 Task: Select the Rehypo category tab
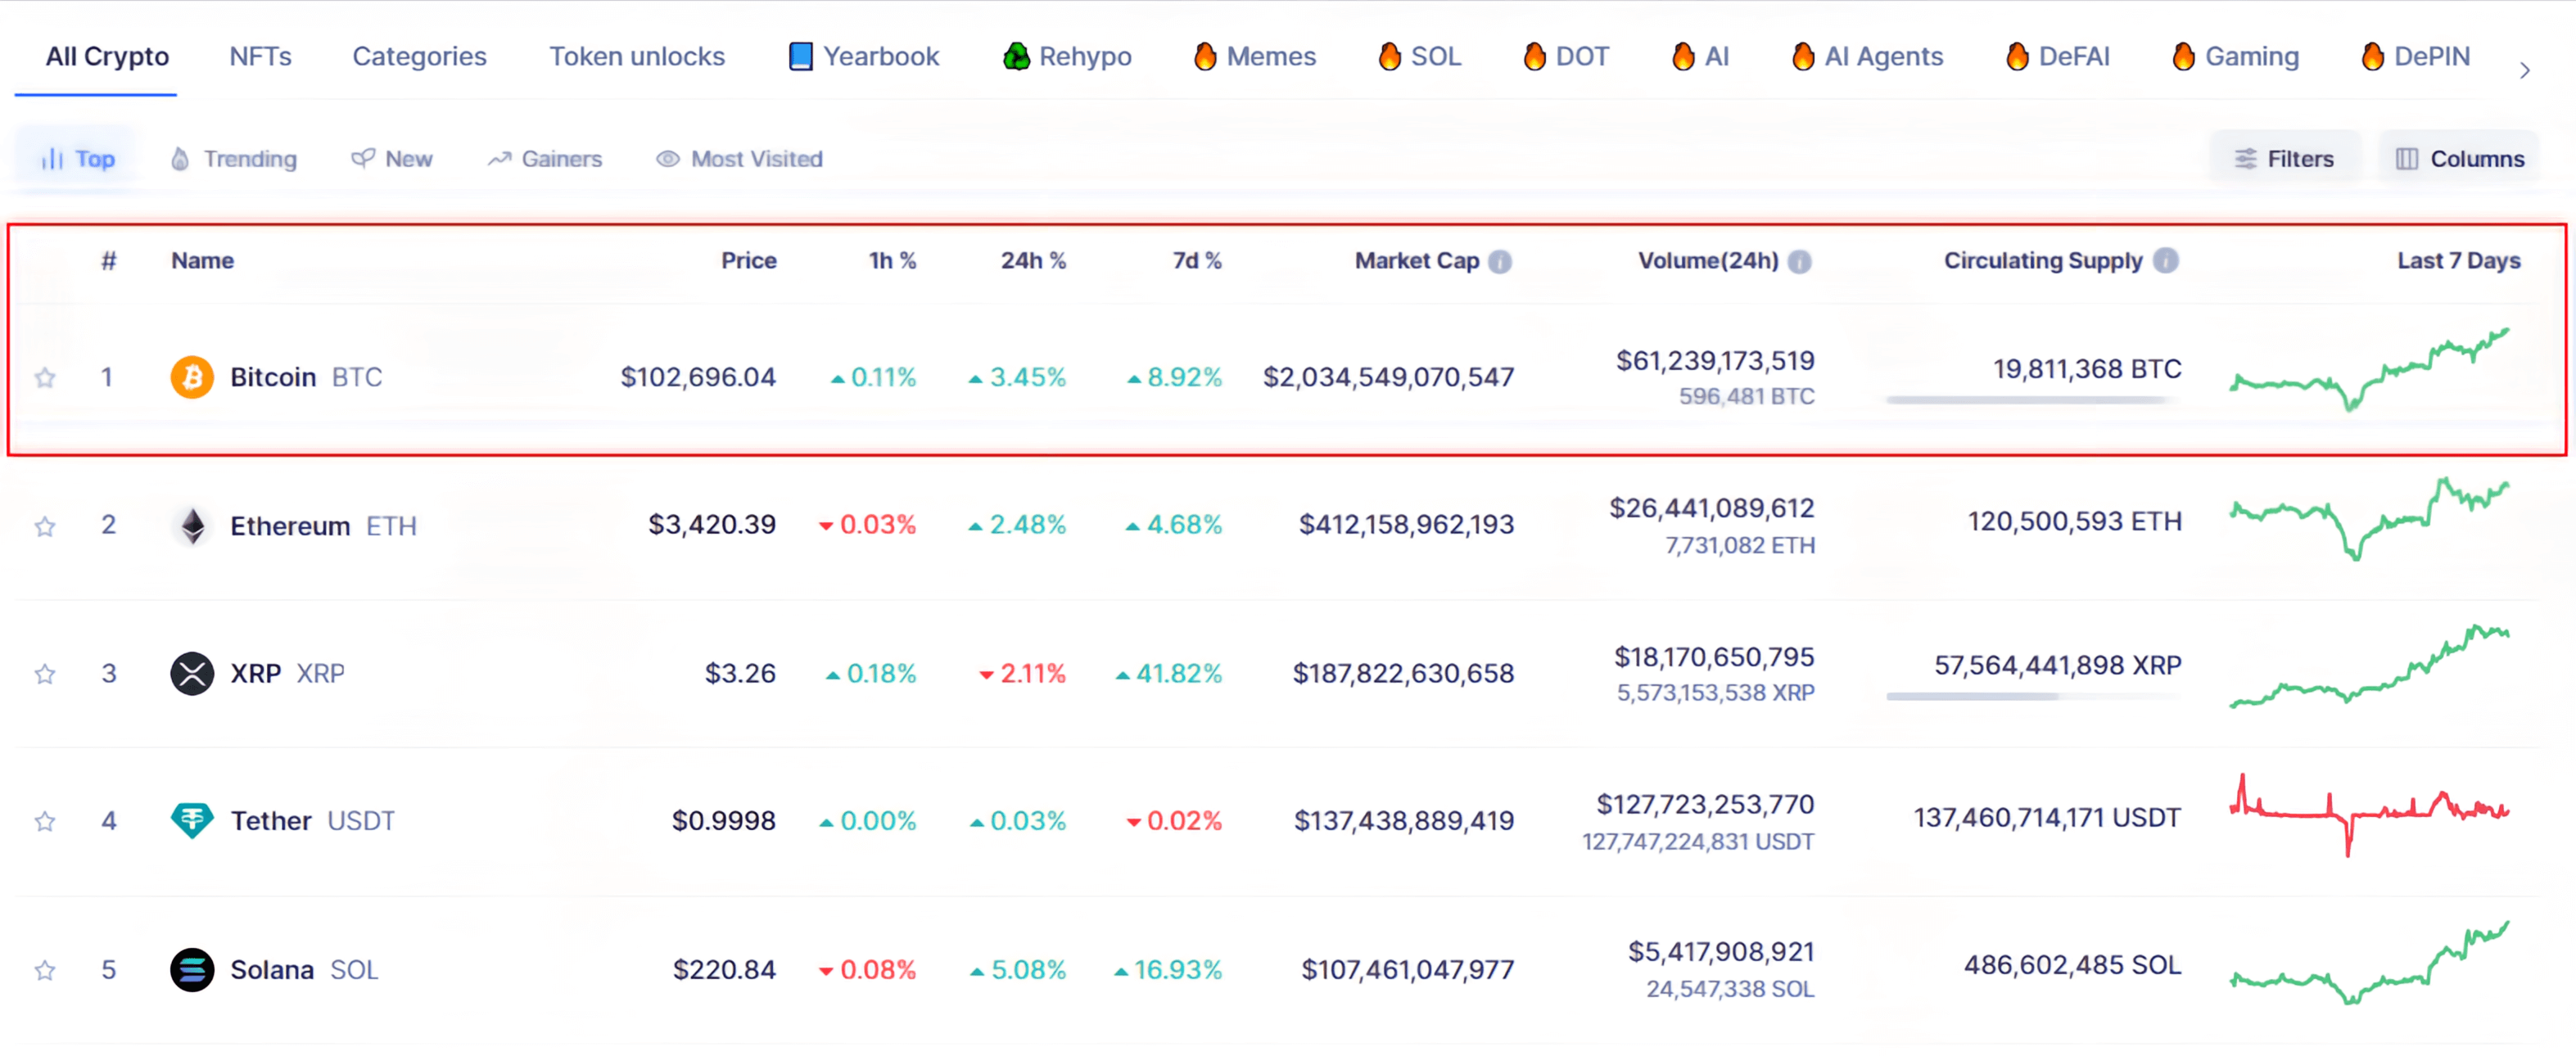coord(1067,56)
